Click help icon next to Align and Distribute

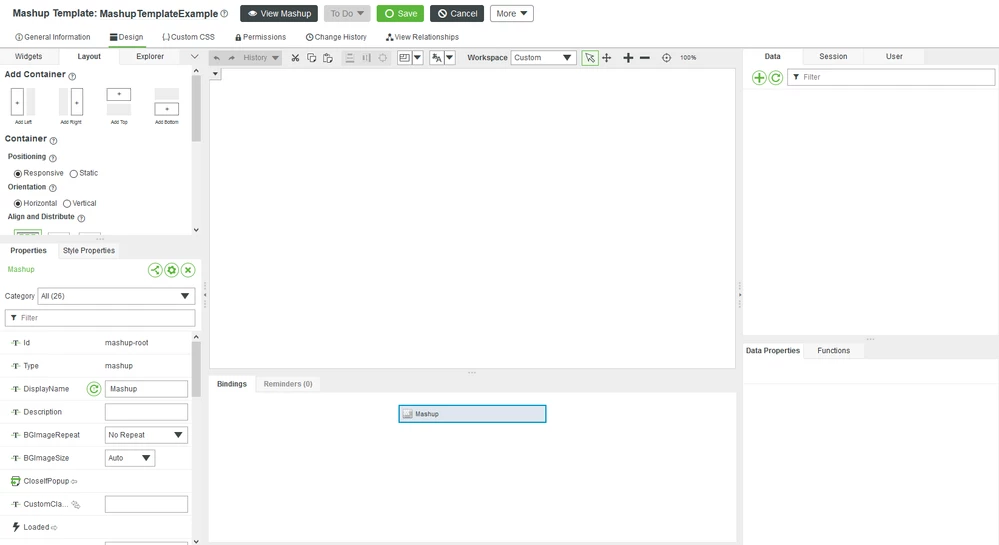pyautogui.click(x=81, y=218)
